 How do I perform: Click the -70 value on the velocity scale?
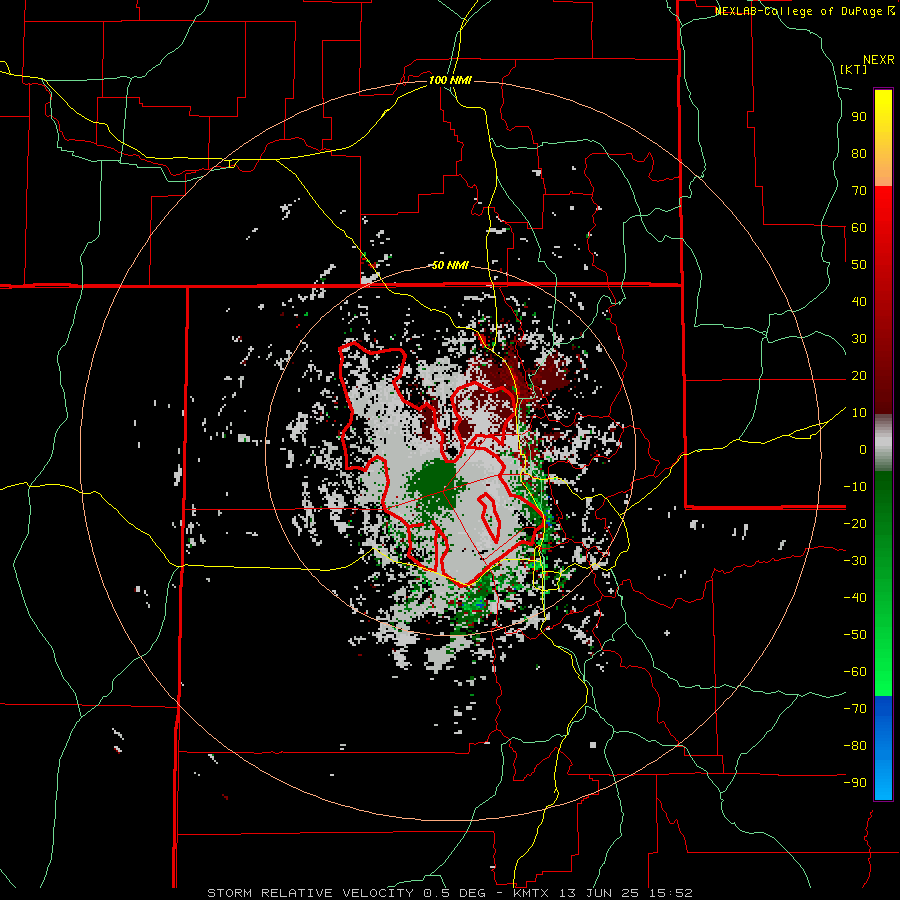pos(855,709)
